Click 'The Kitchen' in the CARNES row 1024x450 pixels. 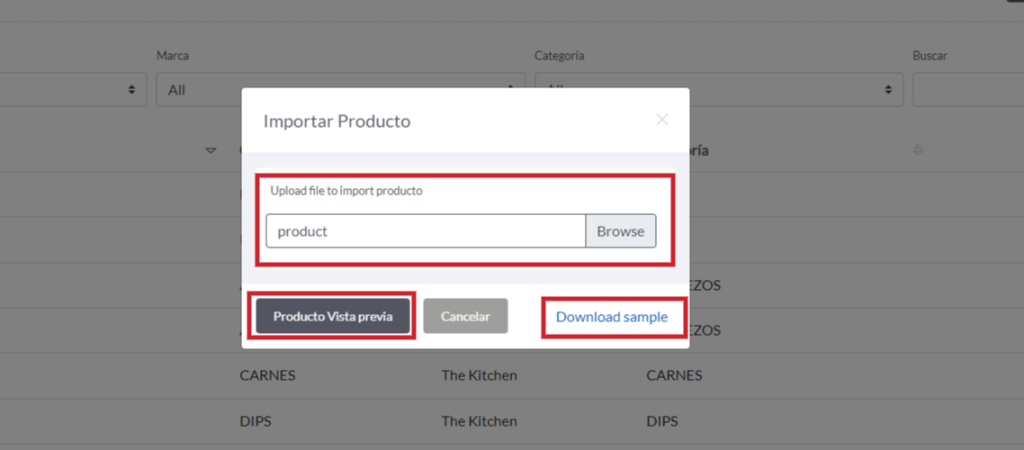pos(479,376)
